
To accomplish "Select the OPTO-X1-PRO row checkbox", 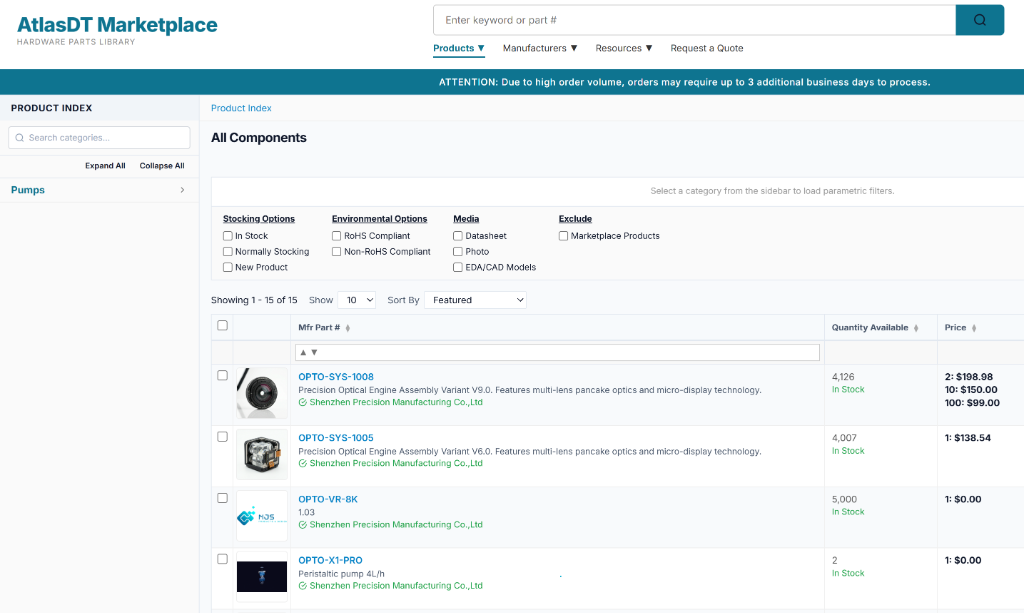I will click(x=223, y=559).
